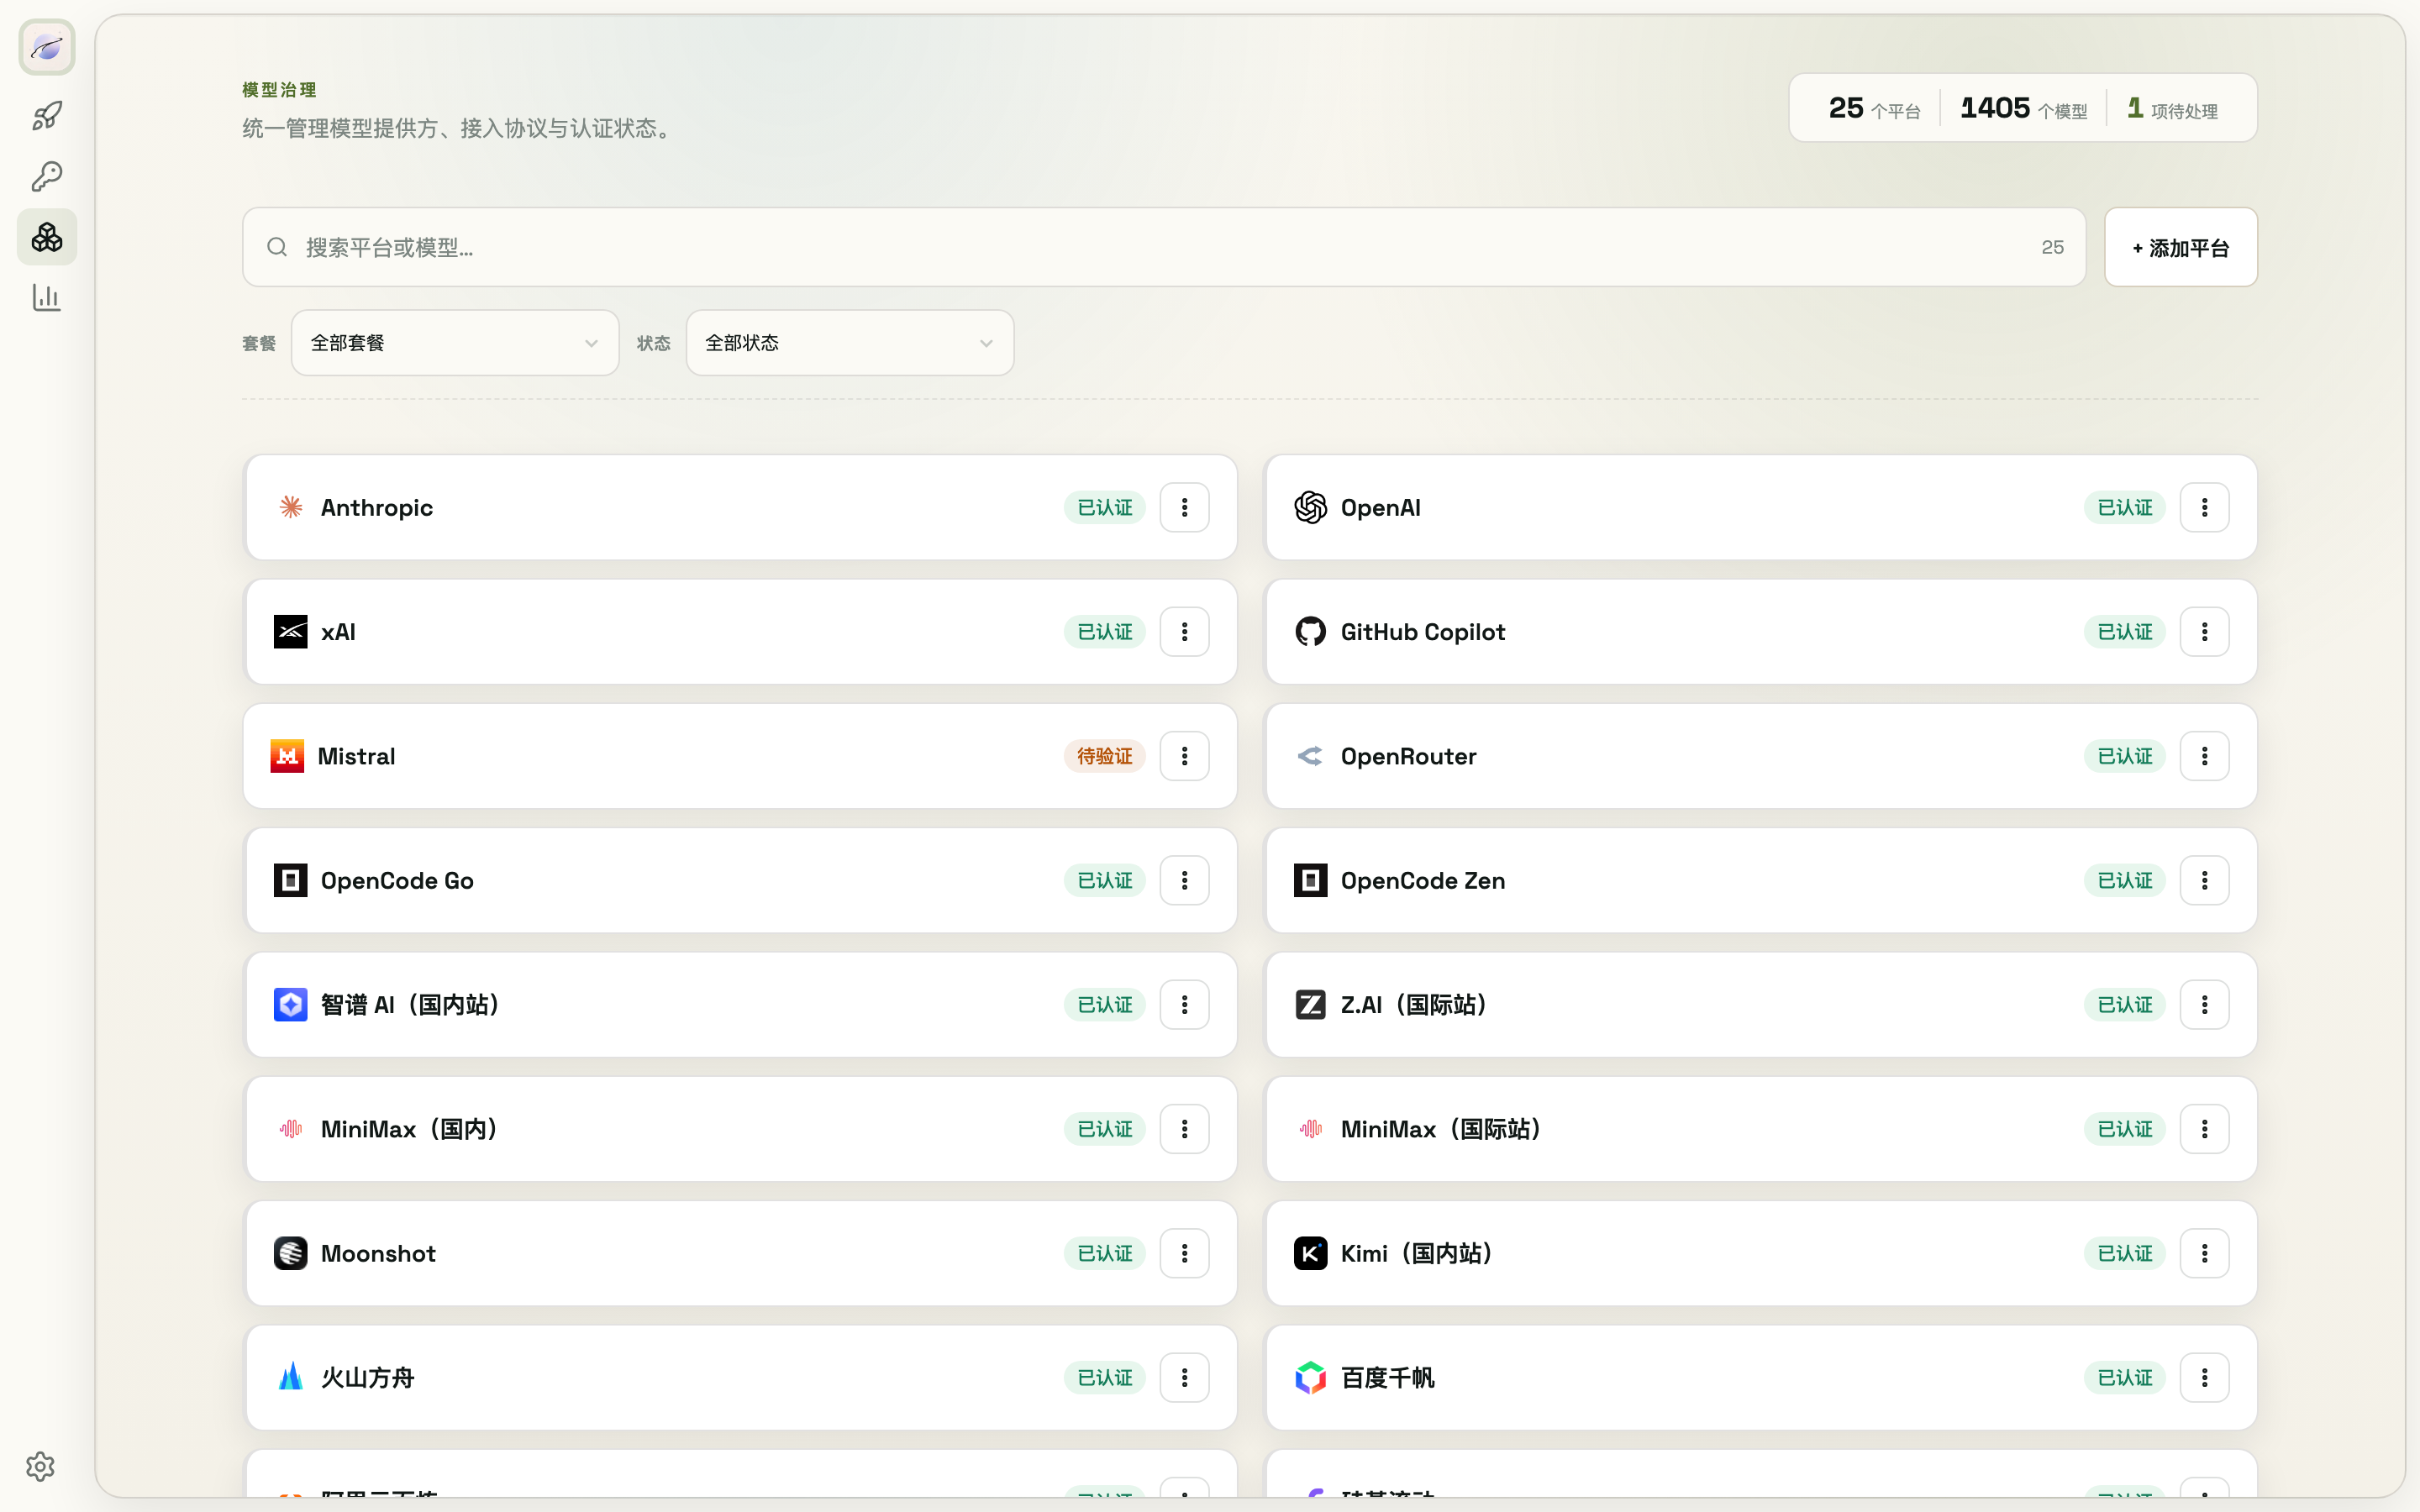The image size is (2420, 1512).
Task: Open the 全部状态 status dropdown
Action: 850,343
